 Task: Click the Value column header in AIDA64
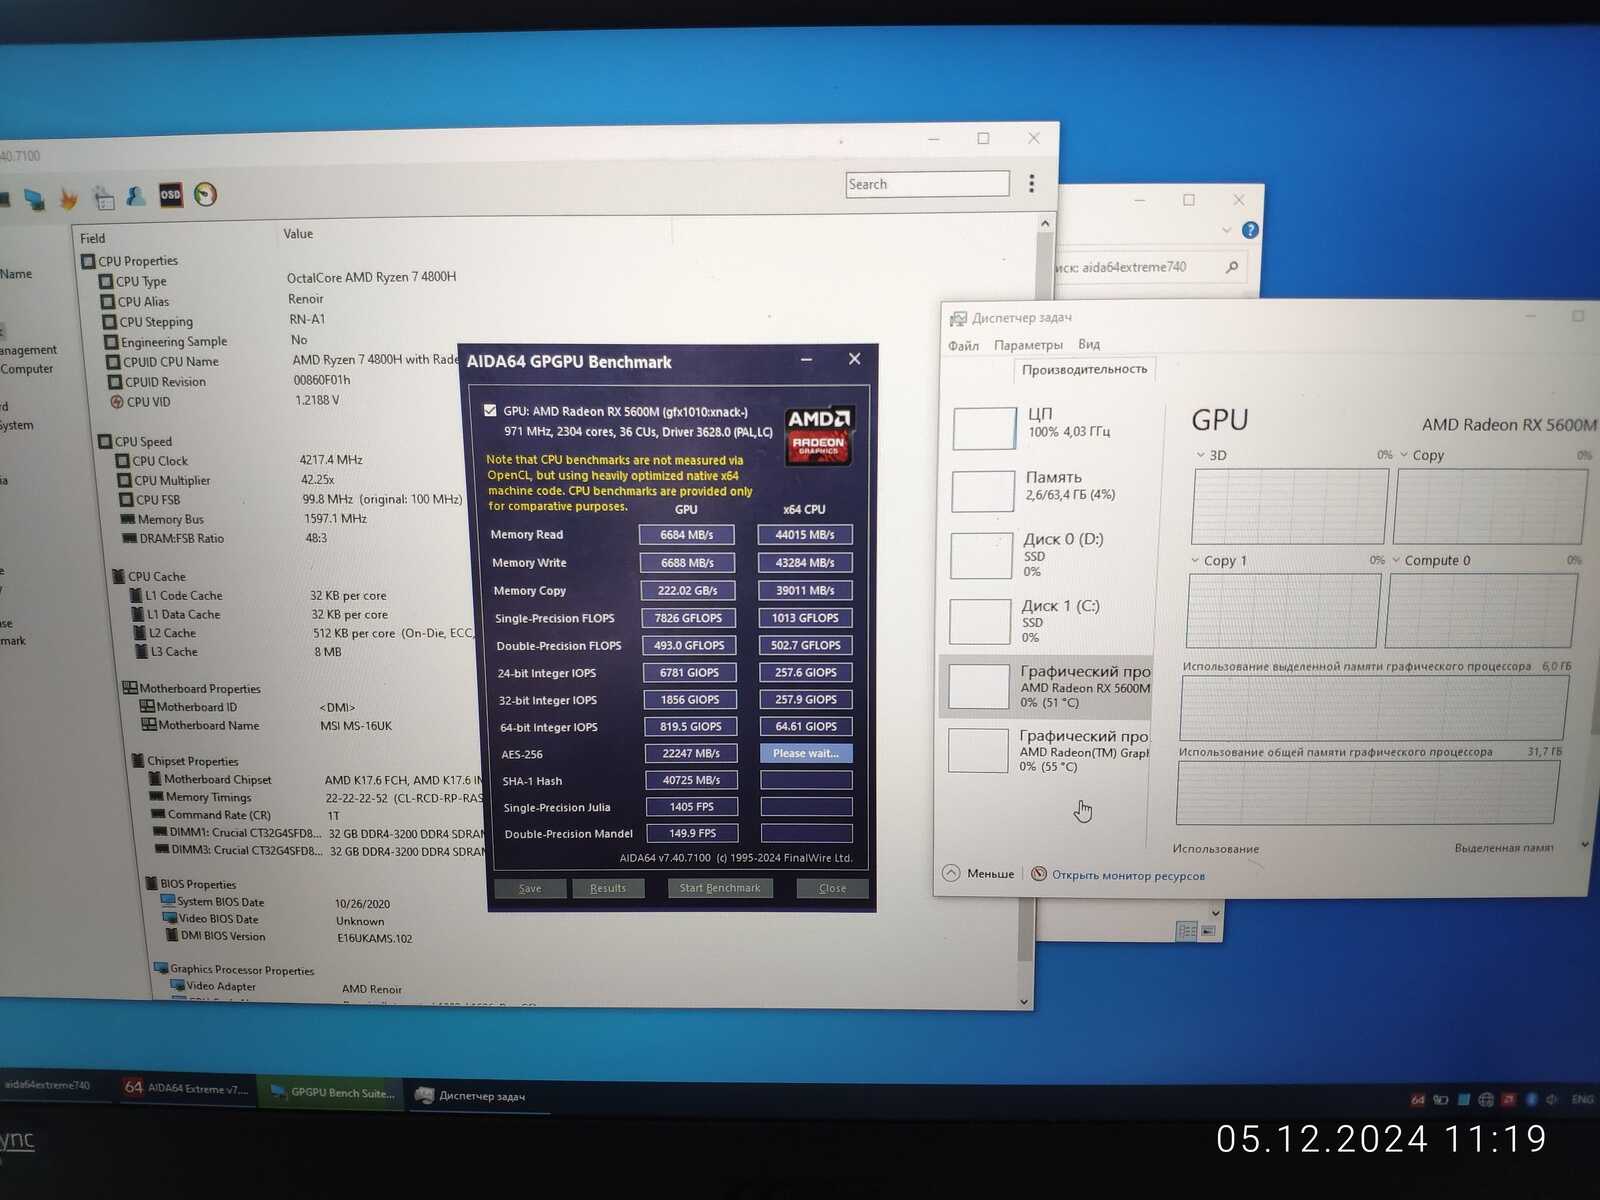tap(298, 234)
